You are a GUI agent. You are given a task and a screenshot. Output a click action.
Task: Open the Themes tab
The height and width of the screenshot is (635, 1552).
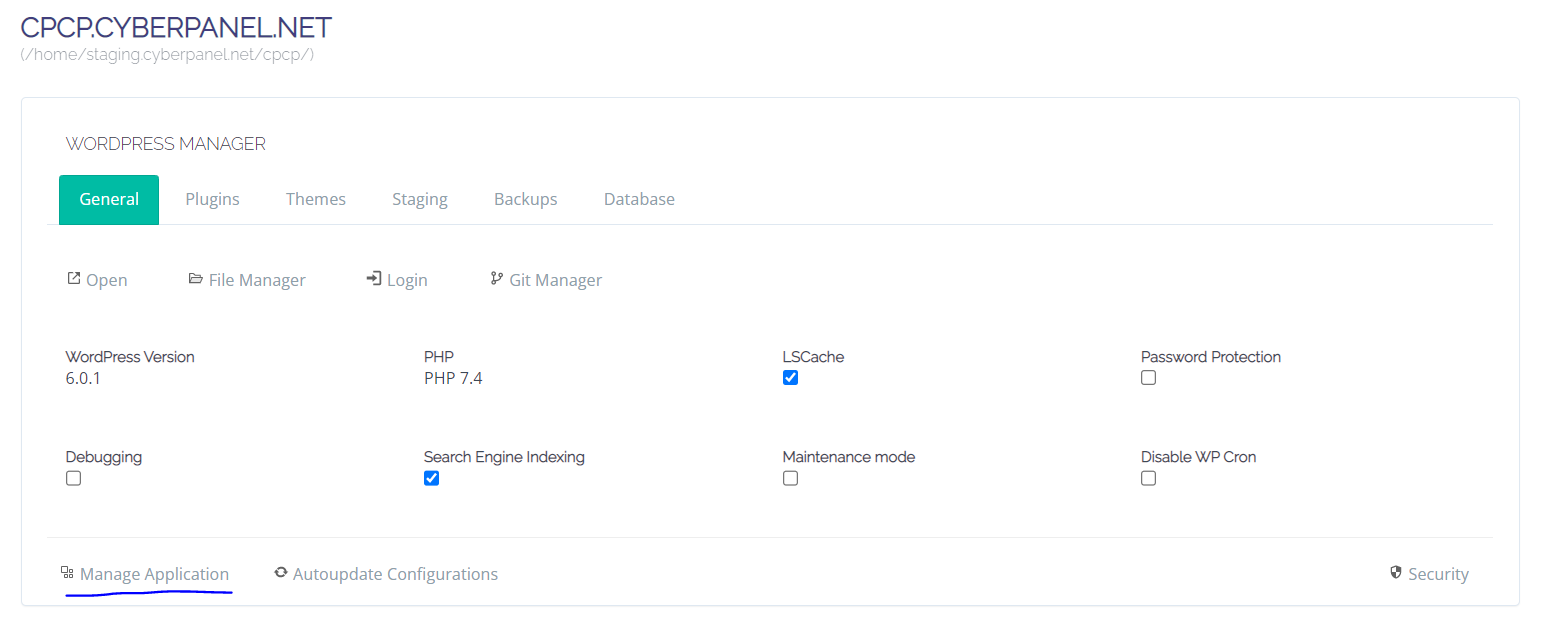pos(315,199)
